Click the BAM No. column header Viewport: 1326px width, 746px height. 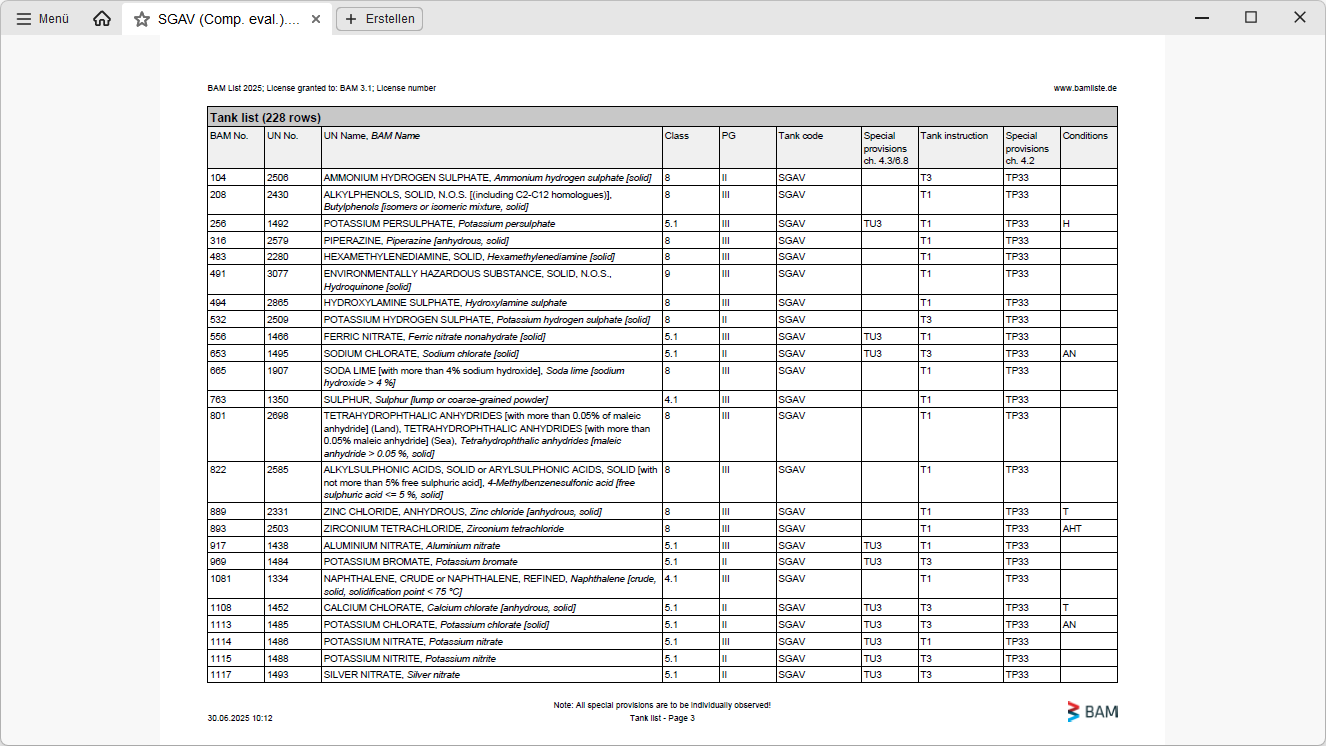coord(229,136)
